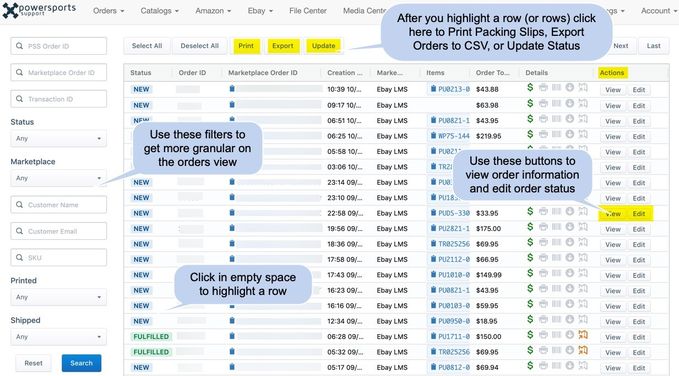Image resolution: width=679 pixels, height=376 pixels.
Task: Click the printer icon for the $66.95 order
Action: [x=543, y=258]
